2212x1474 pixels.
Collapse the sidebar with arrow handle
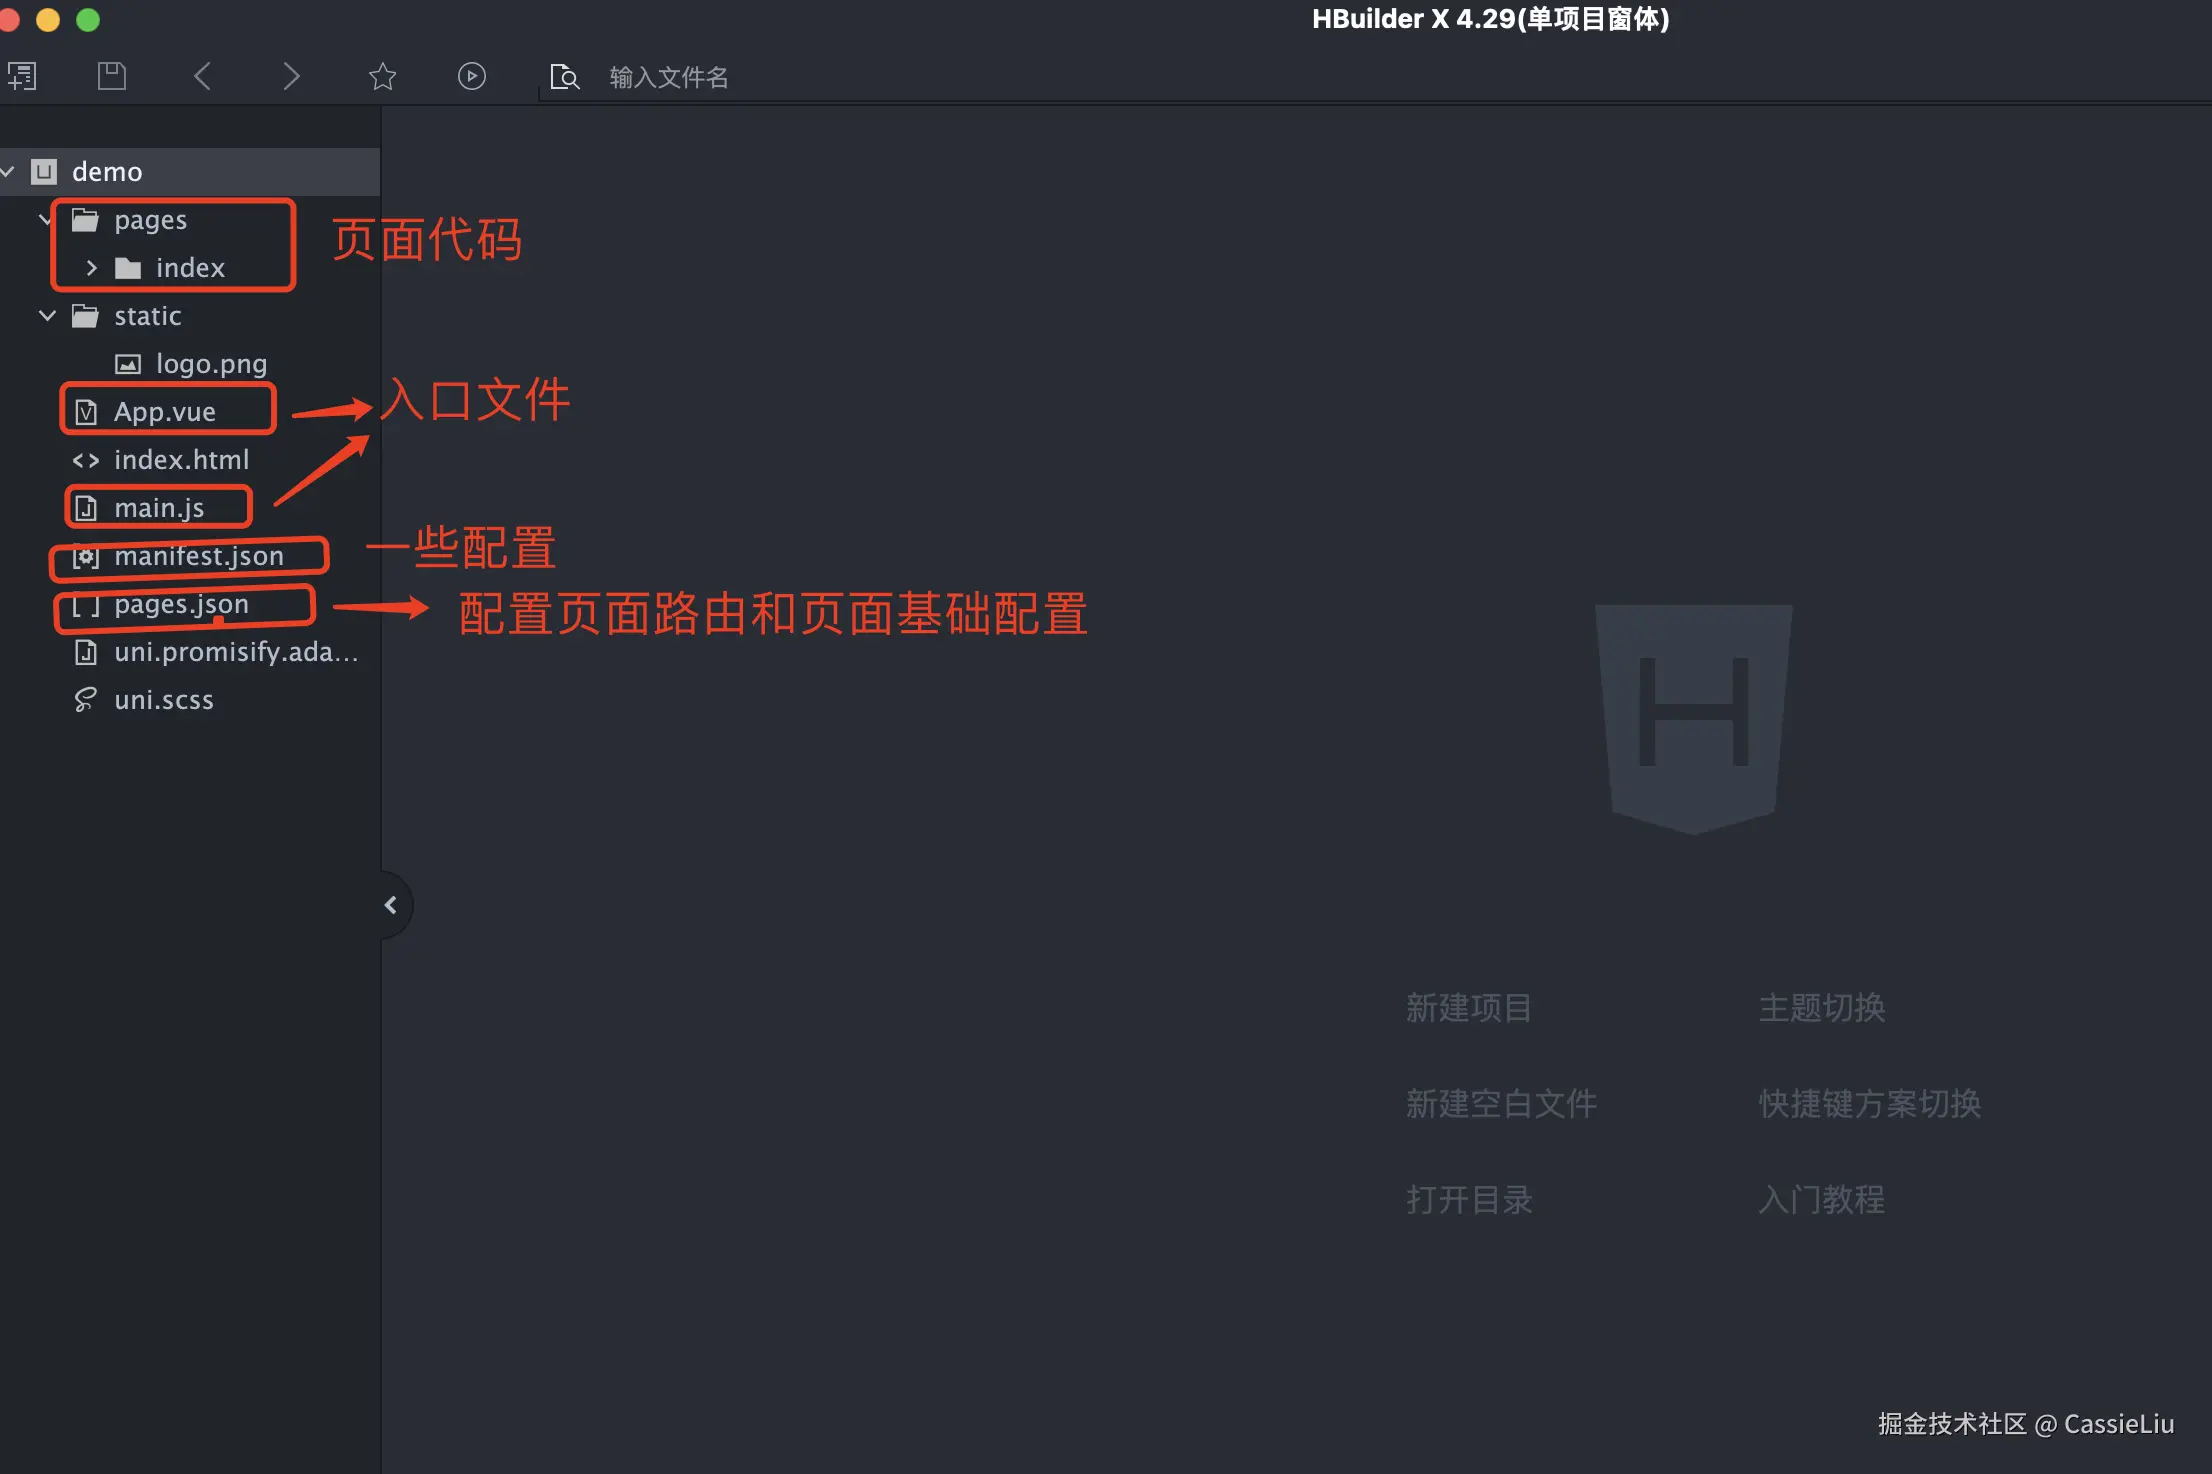click(391, 905)
